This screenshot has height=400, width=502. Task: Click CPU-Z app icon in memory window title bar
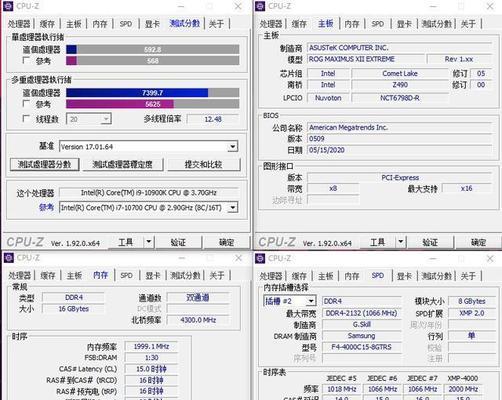8,258
